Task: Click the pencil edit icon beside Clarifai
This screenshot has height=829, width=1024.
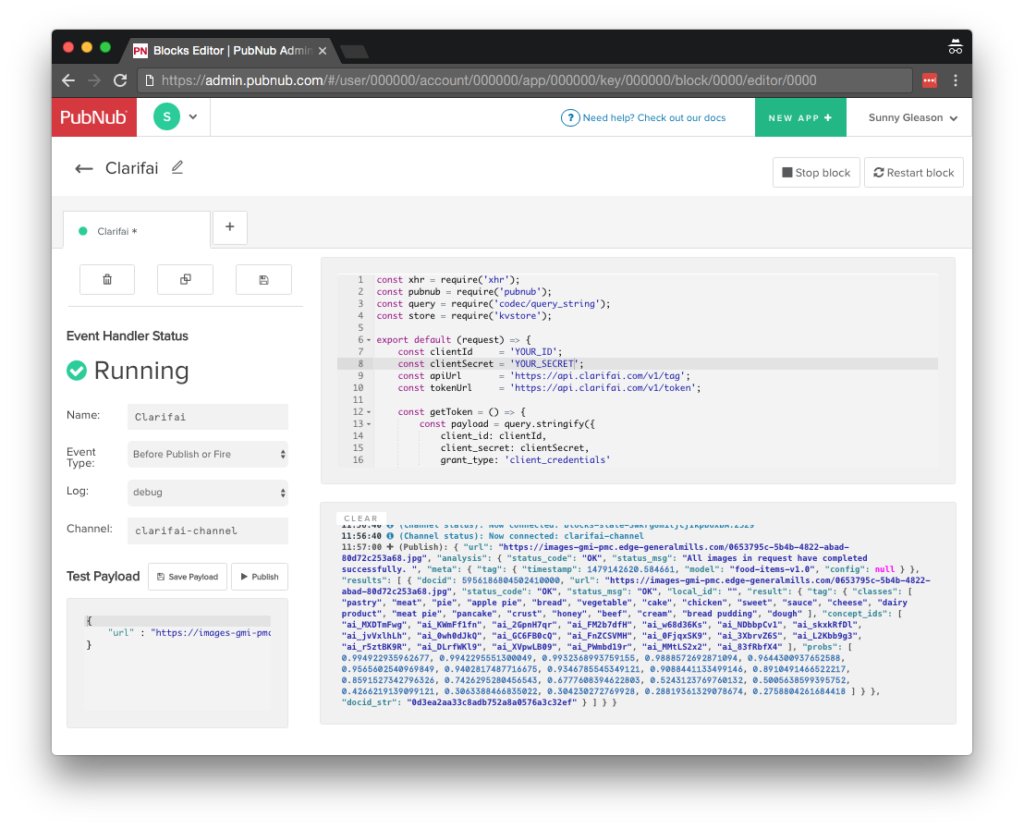Action: click(x=177, y=168)
